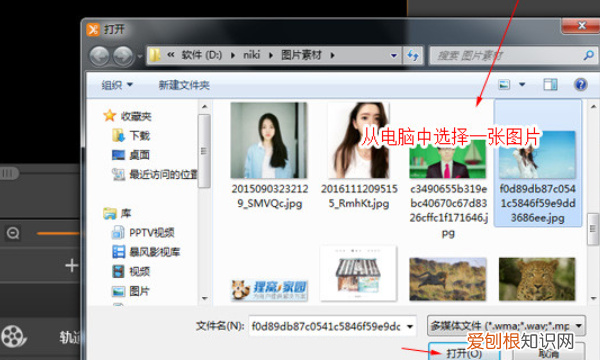This screenshot has height=360, width=600.
Task: Click the file list scrollbar up arrow
Action: pyautogui.click(x=593, y=106)
